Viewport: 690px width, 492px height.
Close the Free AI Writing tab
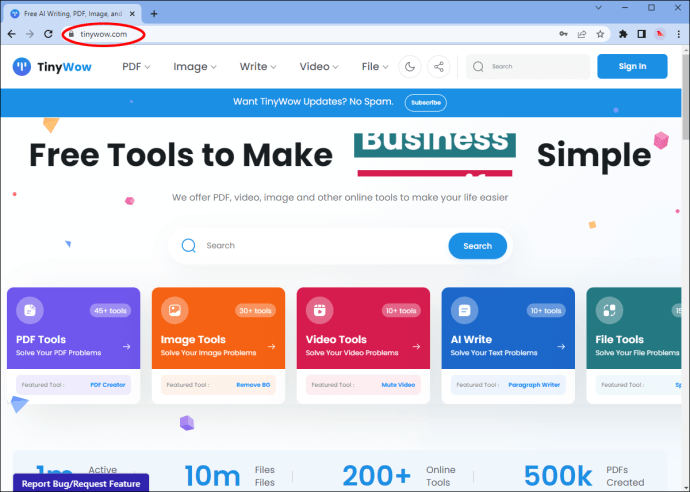click(132, 14)
